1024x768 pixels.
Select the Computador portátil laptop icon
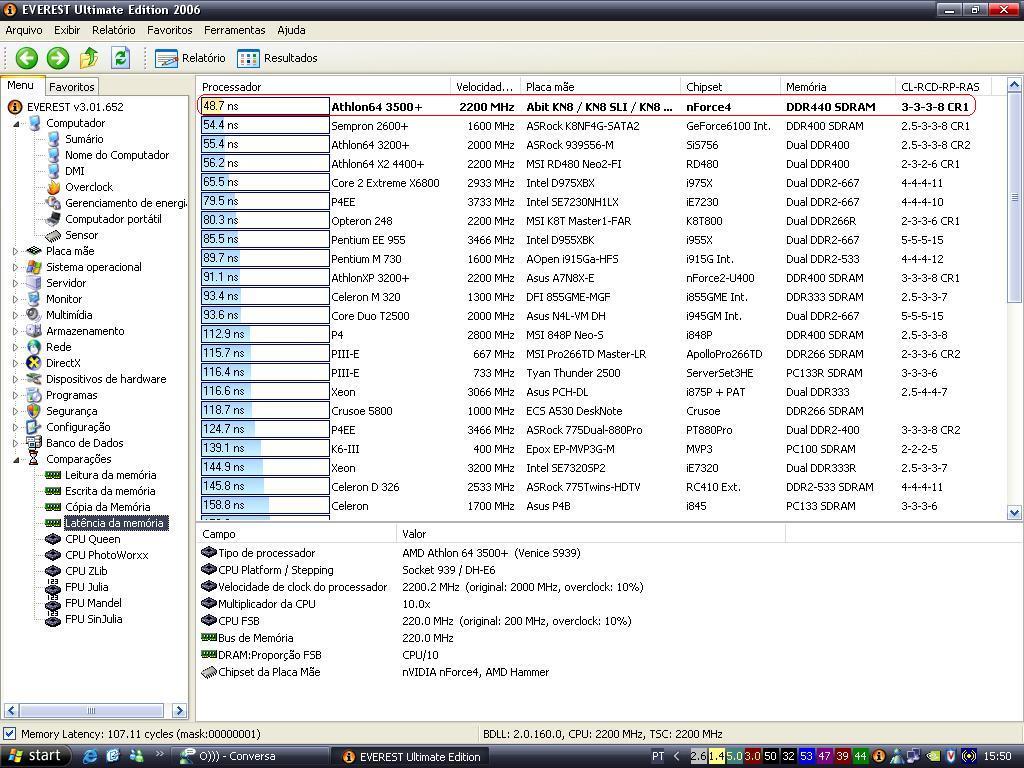(x=54, y=219)
